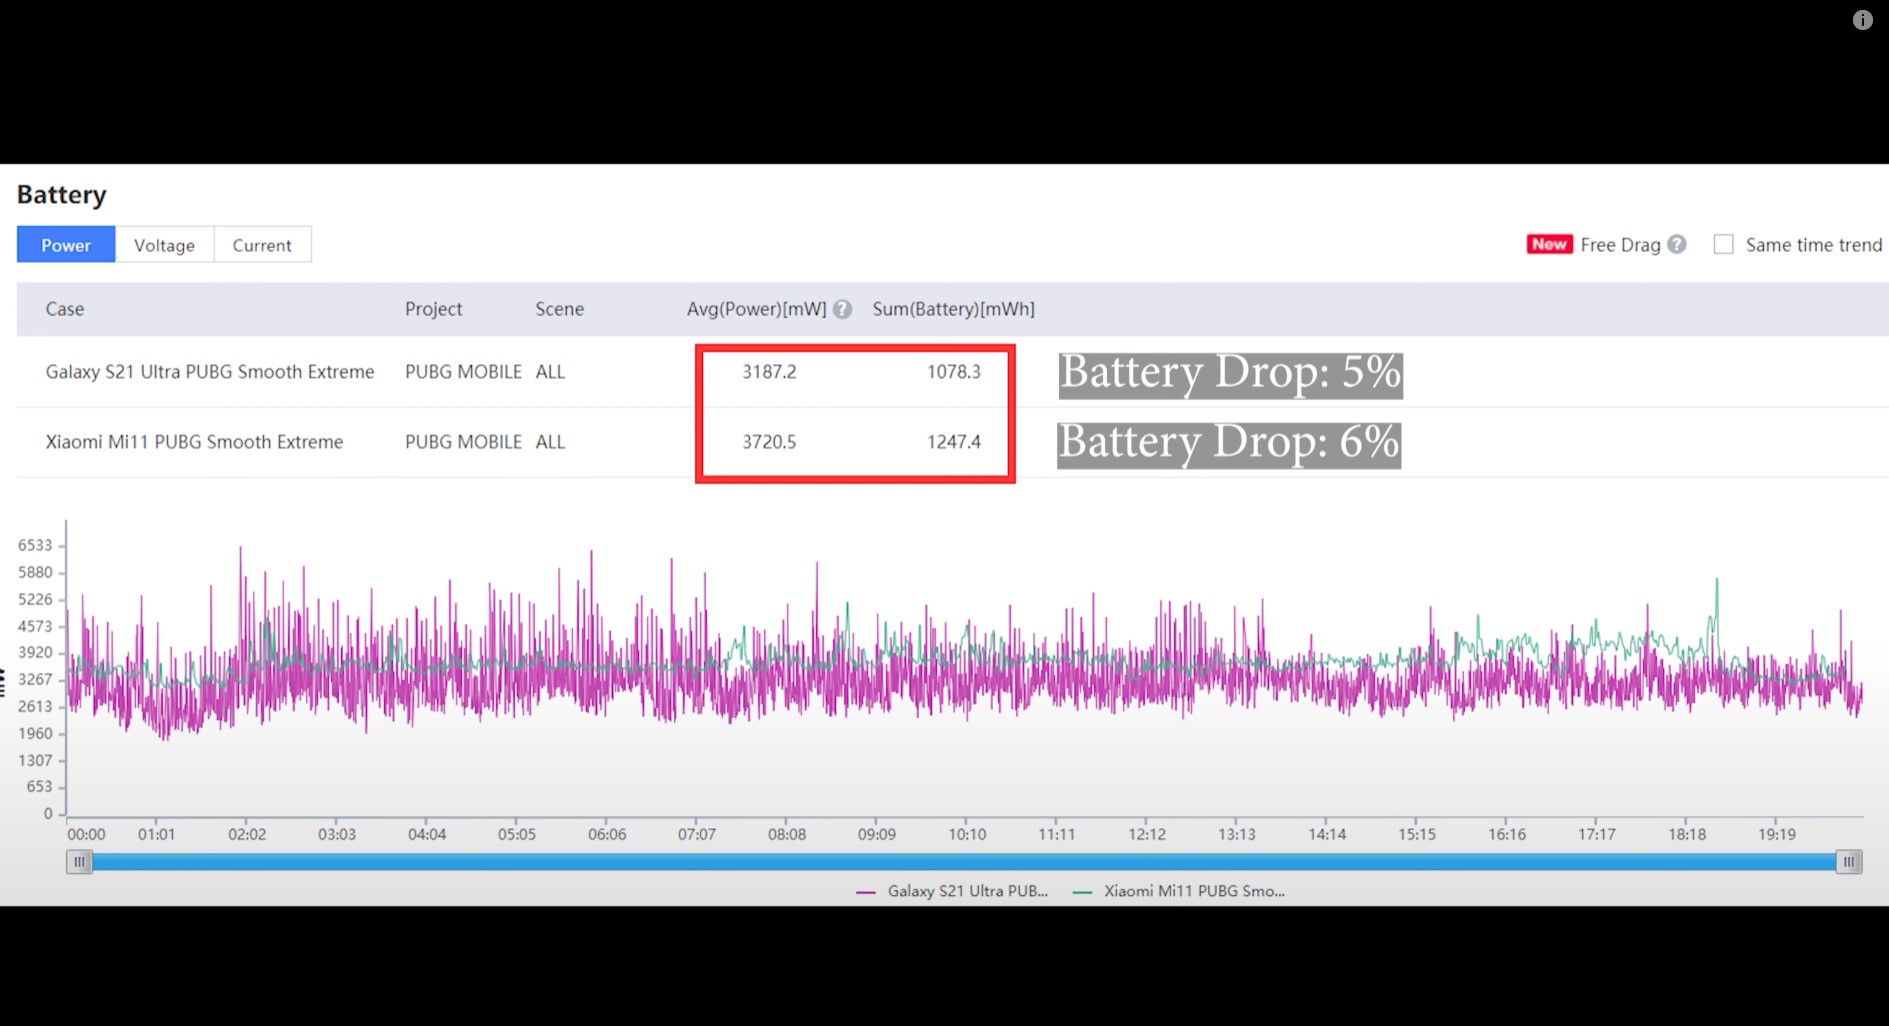
Task: Switch to the Voltage tab
Action: pos(164,245)
